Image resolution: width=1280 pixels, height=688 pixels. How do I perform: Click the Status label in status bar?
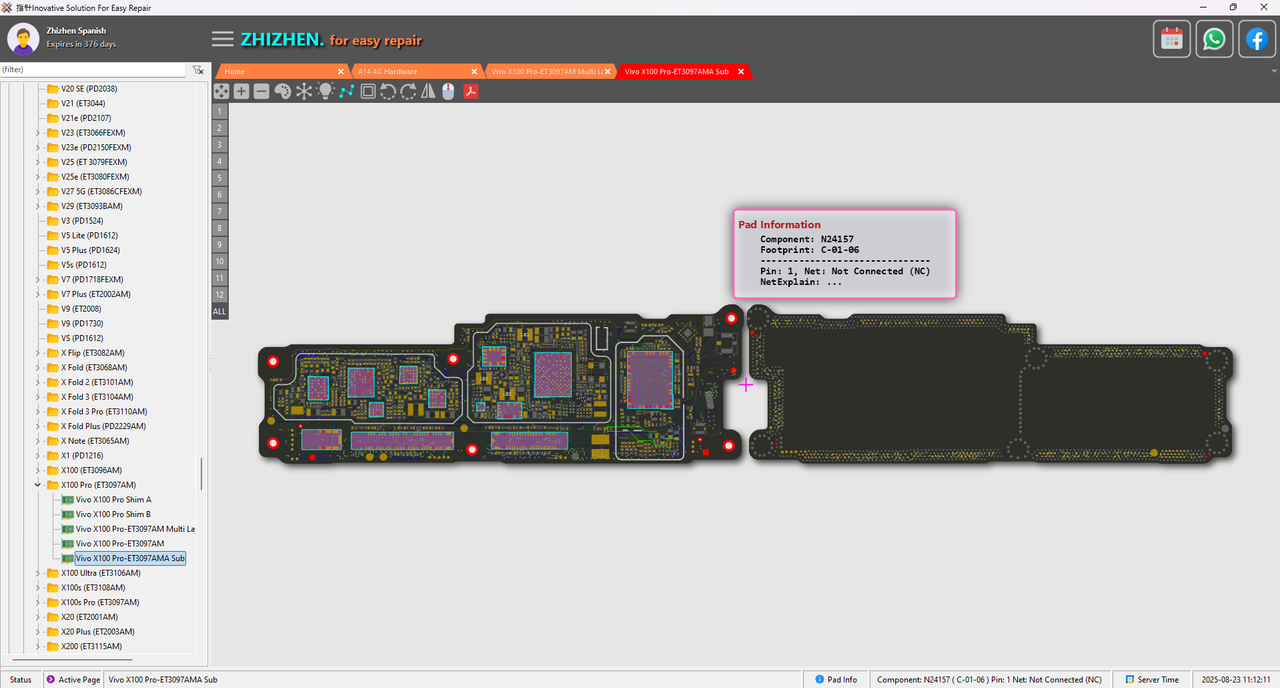[x=21, y=680]
